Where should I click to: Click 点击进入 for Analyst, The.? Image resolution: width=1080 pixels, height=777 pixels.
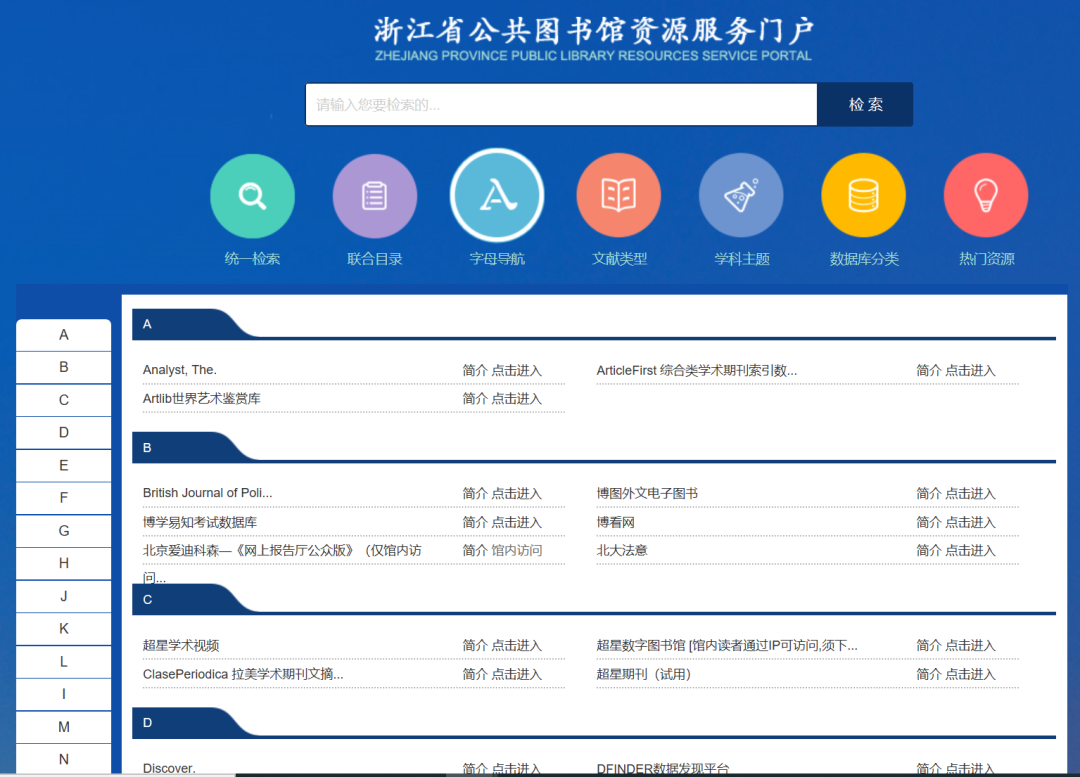click(517, 371)
